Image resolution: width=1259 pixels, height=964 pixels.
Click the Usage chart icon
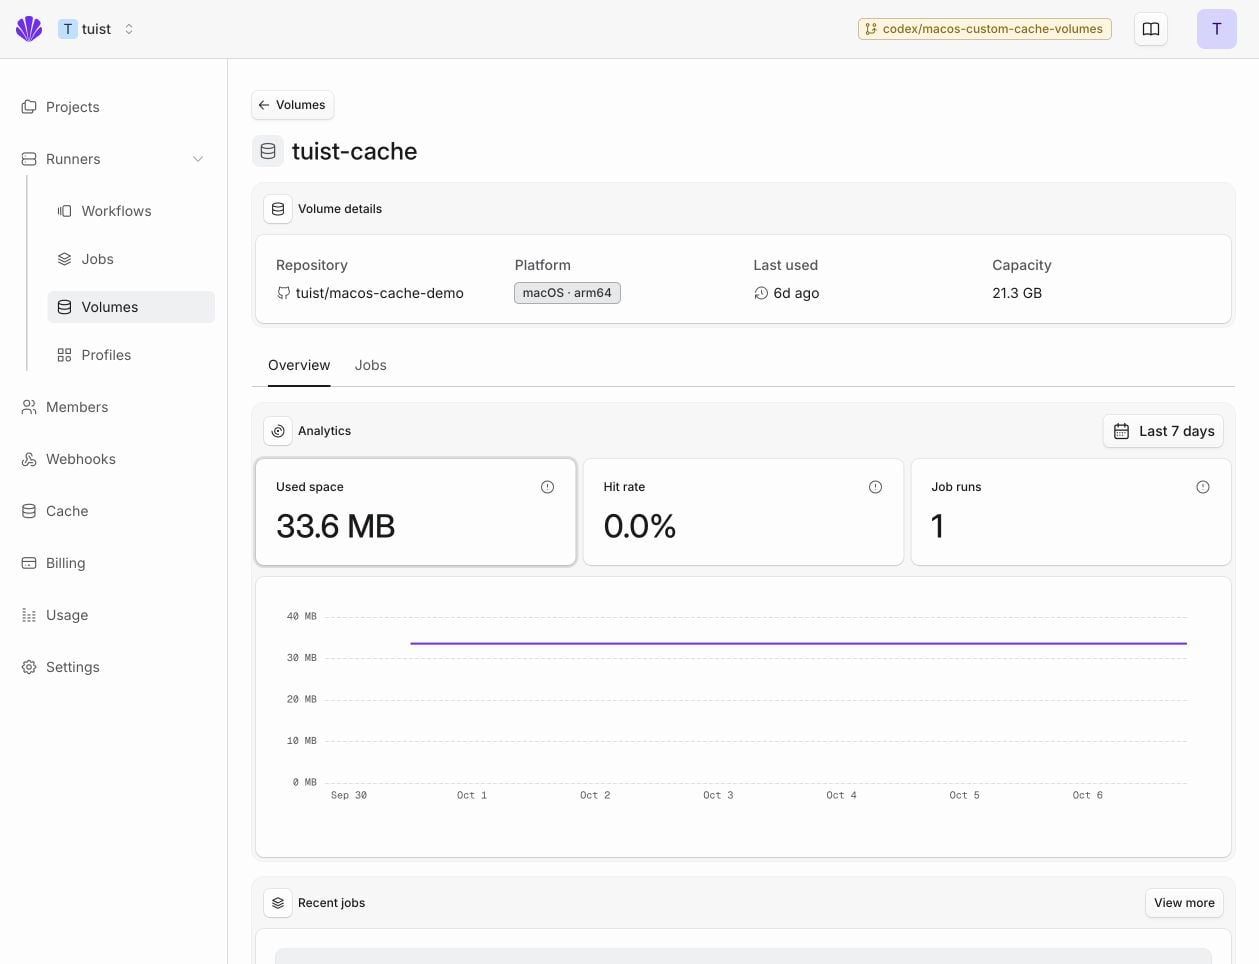[x=29, y=615]
